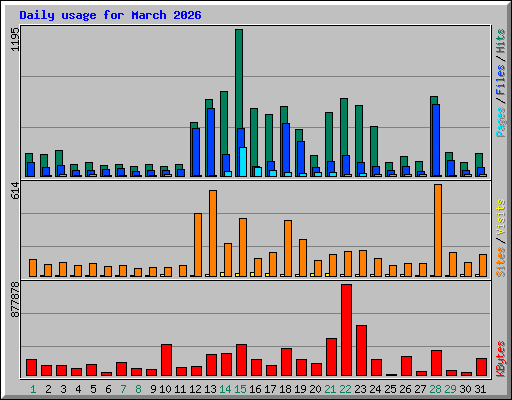Click the KBytes legend label
Screen dimensions: 512x400
coord(500,359)
